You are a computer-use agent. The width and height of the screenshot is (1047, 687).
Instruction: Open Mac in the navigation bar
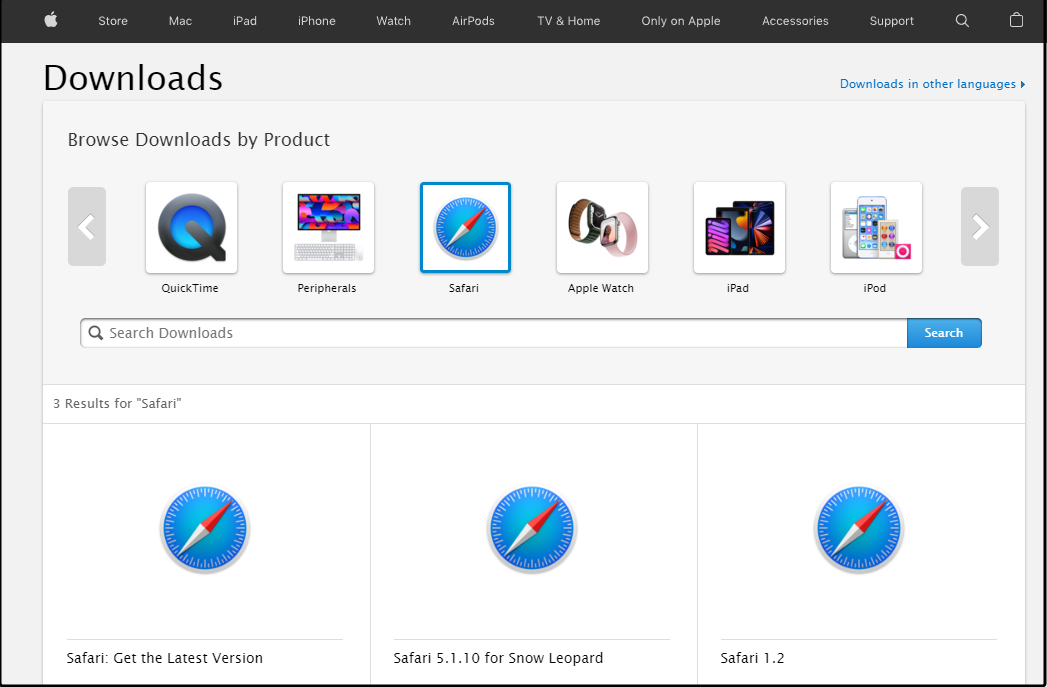[x=180, y=21]
